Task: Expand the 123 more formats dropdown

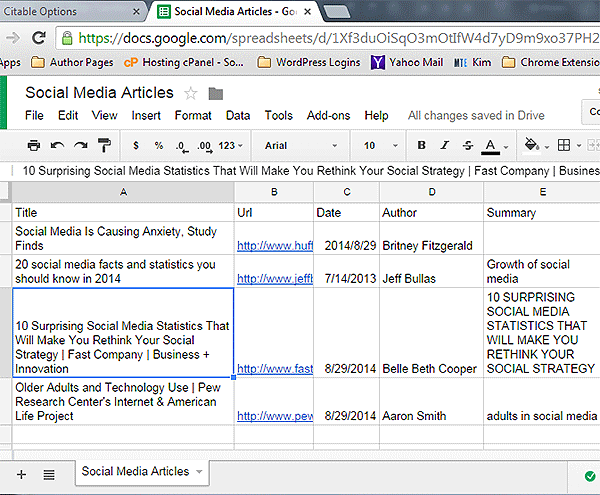Action: (x=229, y=146)
